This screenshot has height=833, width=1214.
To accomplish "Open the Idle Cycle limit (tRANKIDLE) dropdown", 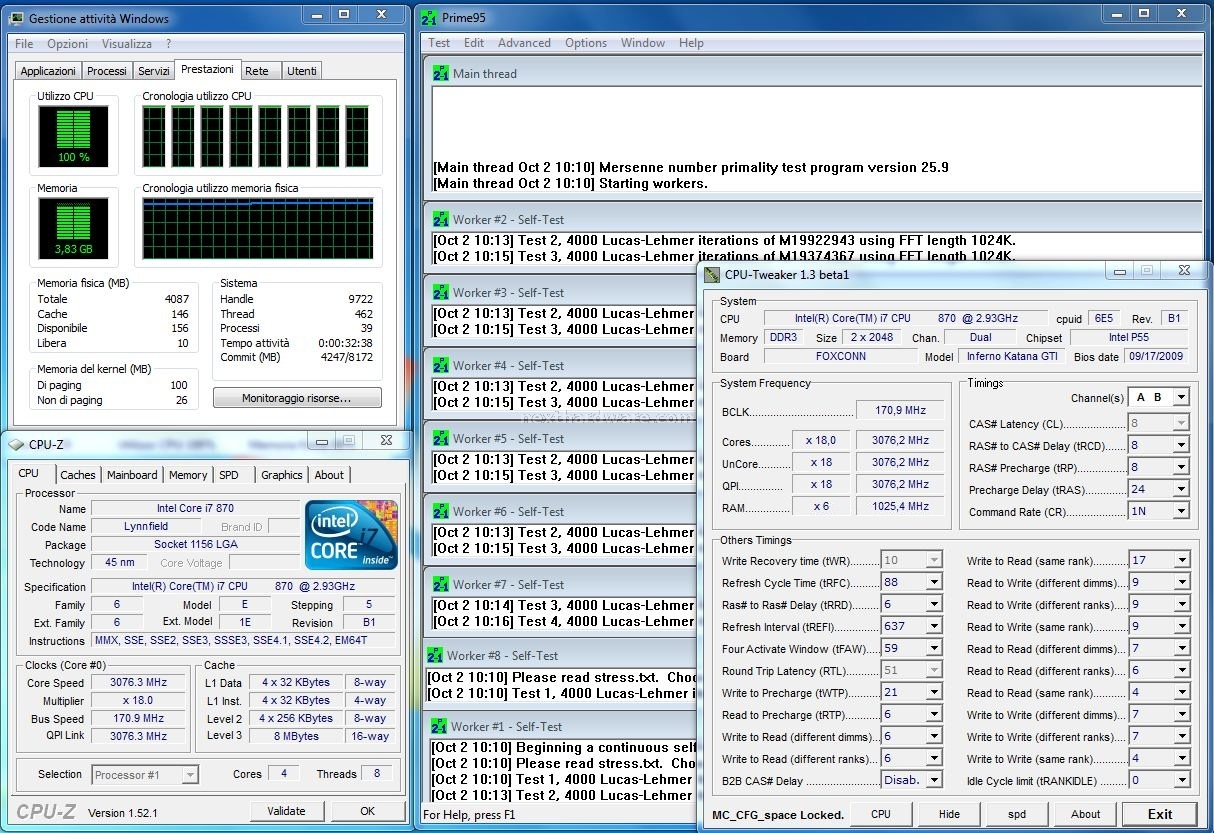I will [1182, 780].
